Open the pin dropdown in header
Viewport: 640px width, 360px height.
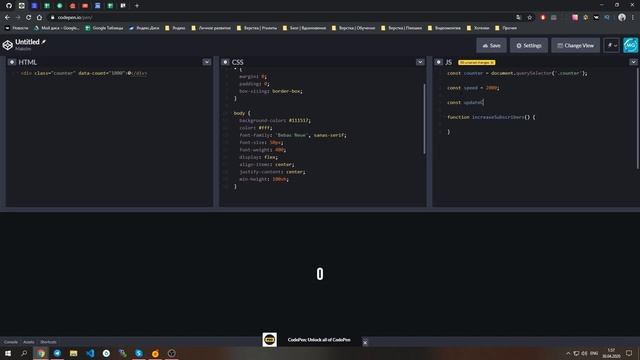point(612,45)
